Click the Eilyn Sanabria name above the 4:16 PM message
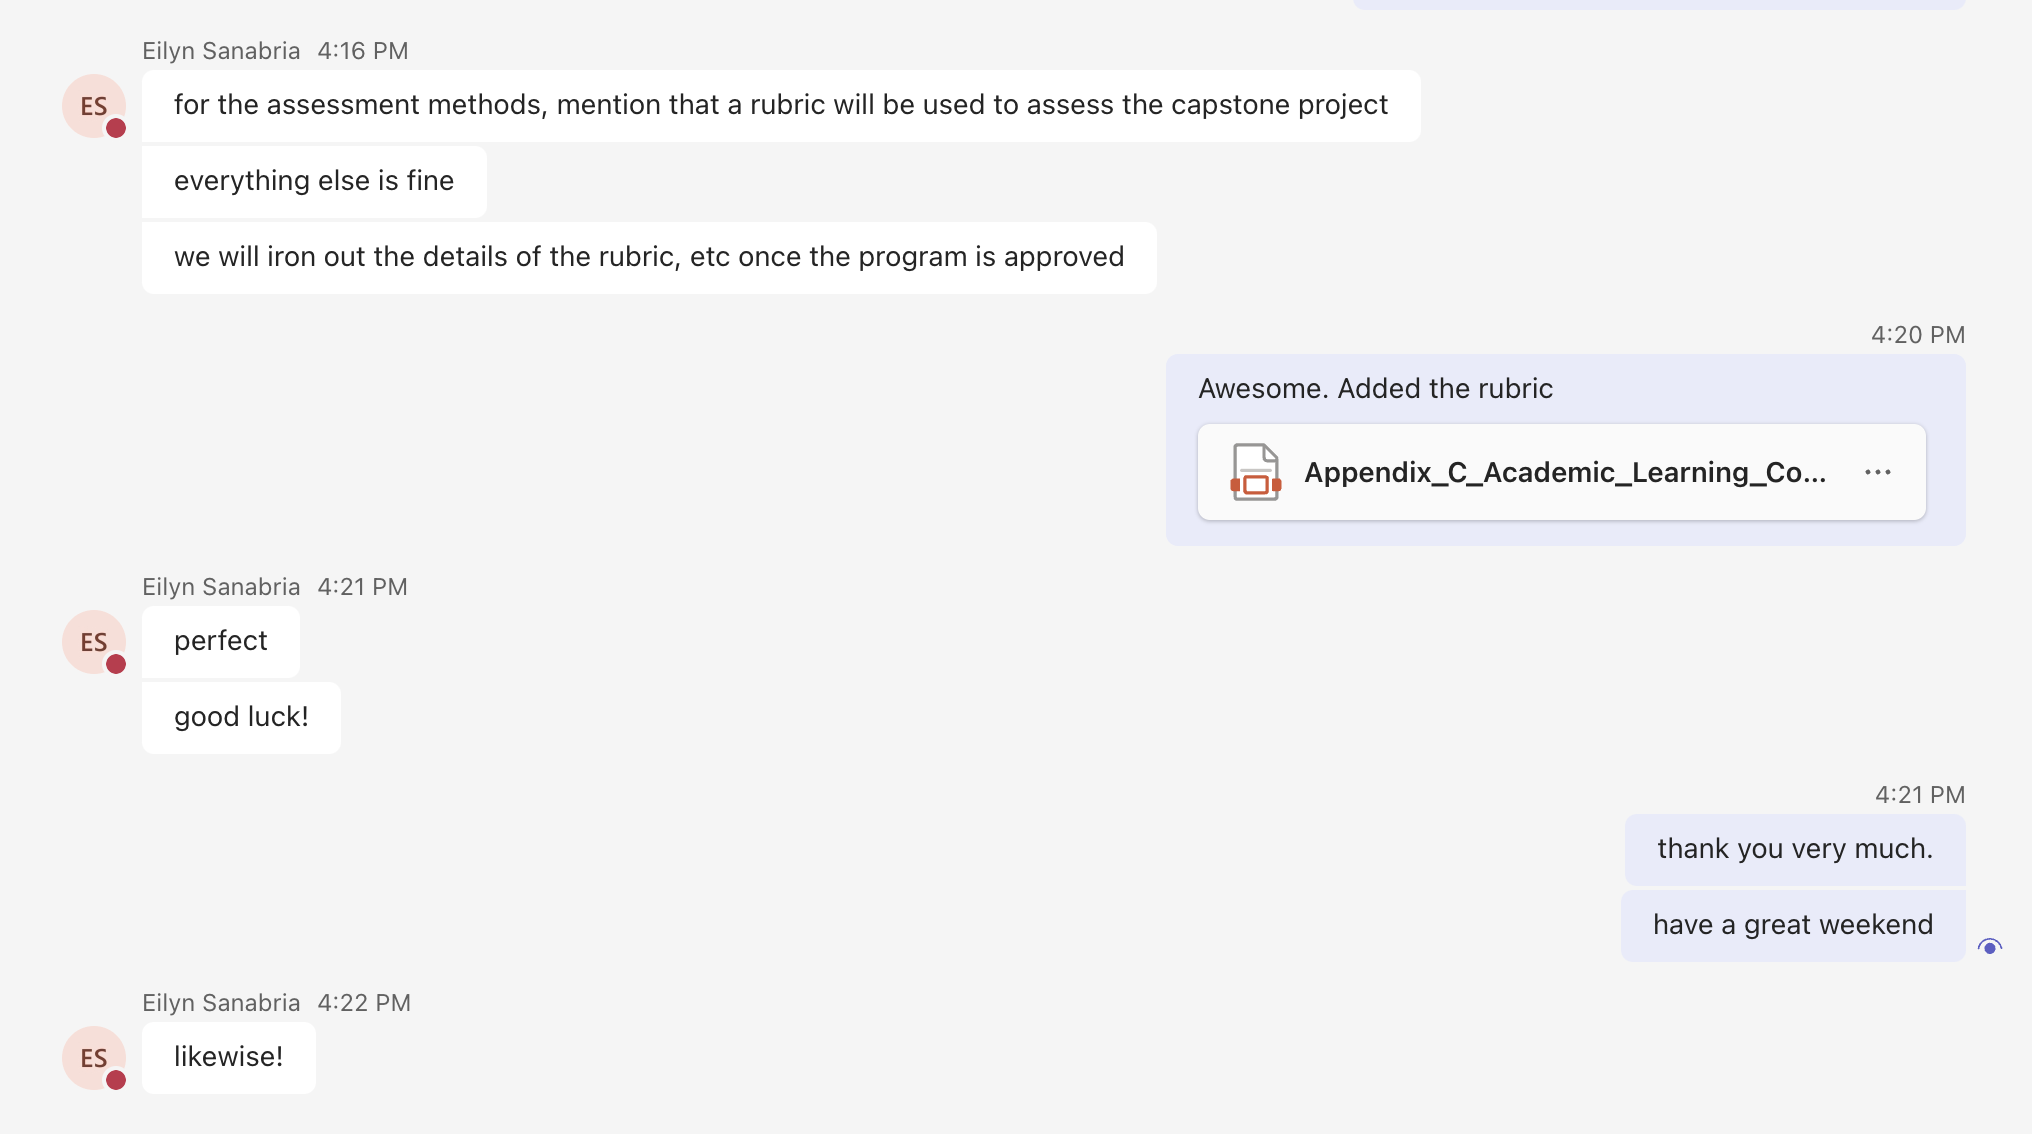This screenshot has width=2032, height=1134. tap(221, 51)
